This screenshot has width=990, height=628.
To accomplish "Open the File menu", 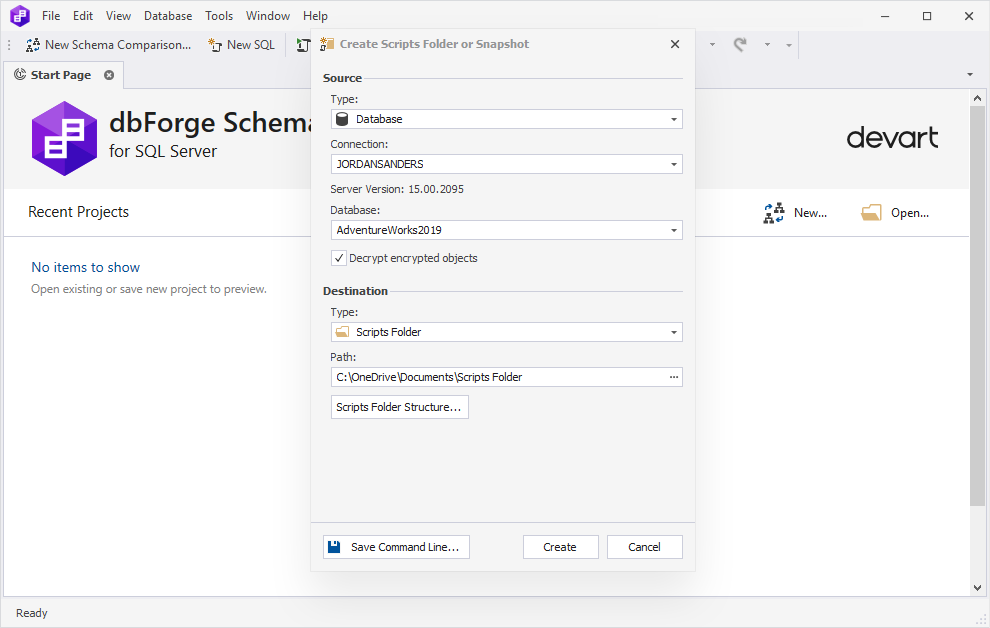I will pyautogui.click(x=51, y=16).
